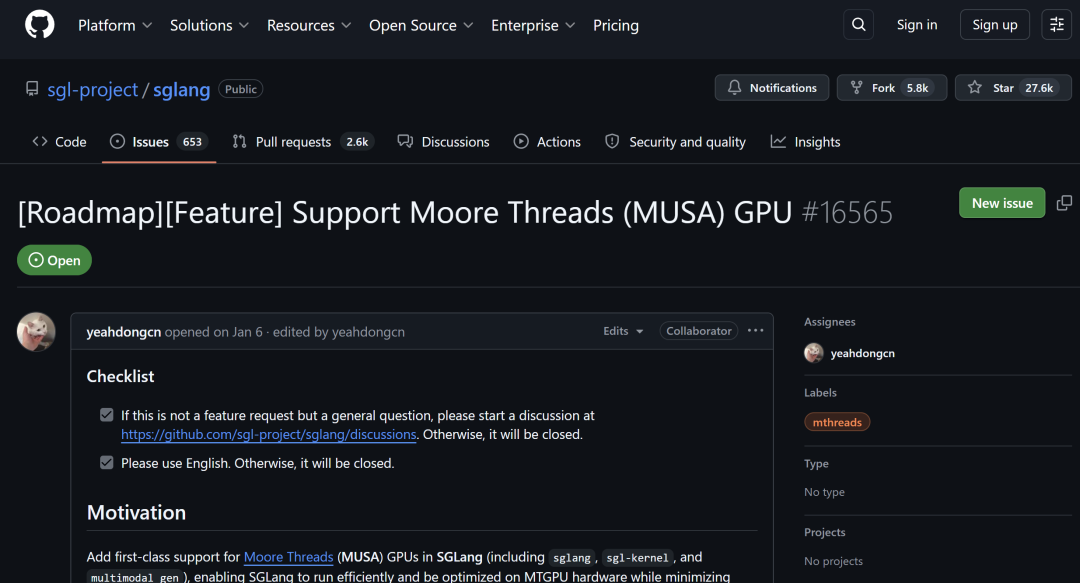This screenshot has height=583, width=1080.
Task: Toggle the general question discussion checkbox
Action: point(106,415)
